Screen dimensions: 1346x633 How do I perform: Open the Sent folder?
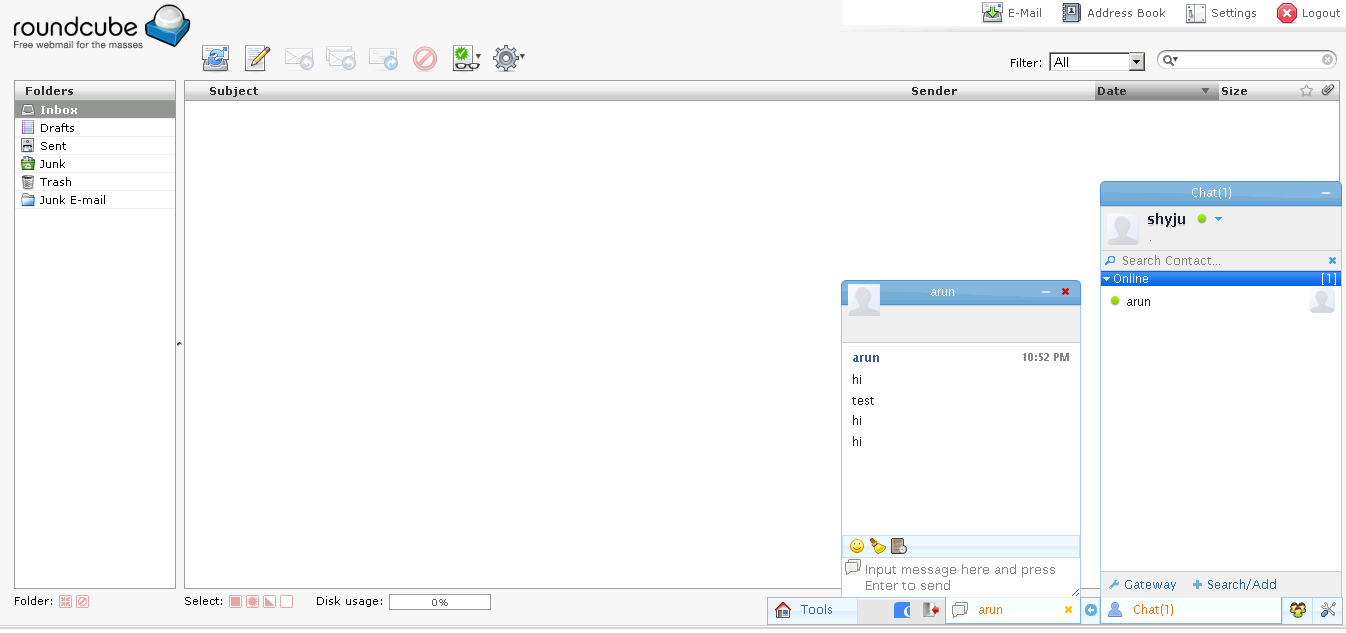[95, 146]
